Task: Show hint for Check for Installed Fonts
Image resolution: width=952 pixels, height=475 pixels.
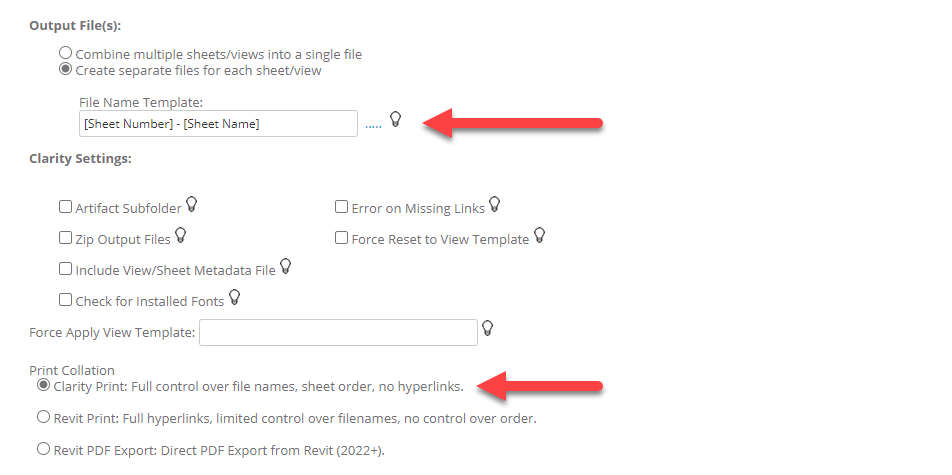Action: click(x=235, y=297)
